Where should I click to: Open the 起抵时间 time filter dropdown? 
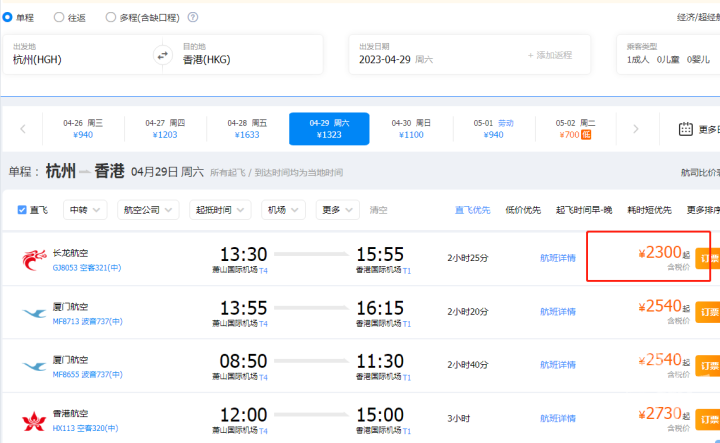(x=220, y=210)
